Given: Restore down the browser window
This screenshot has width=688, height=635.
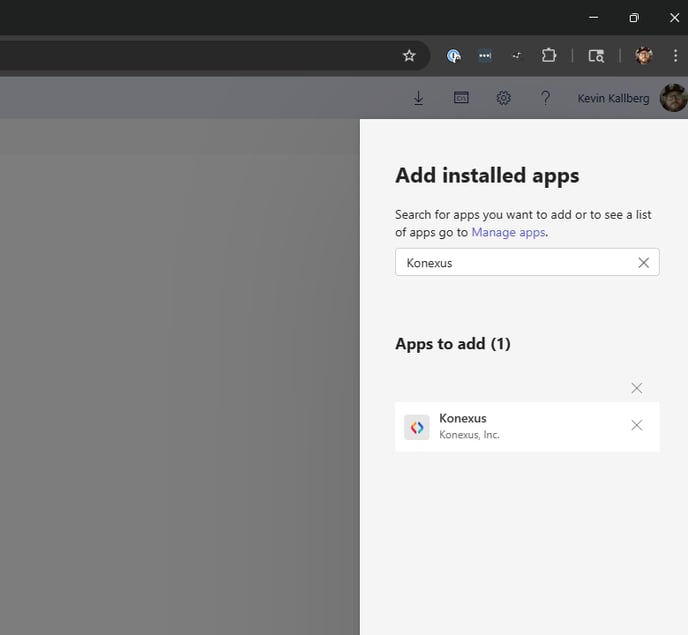Looking at the screenshot, I should pos(634,18).
